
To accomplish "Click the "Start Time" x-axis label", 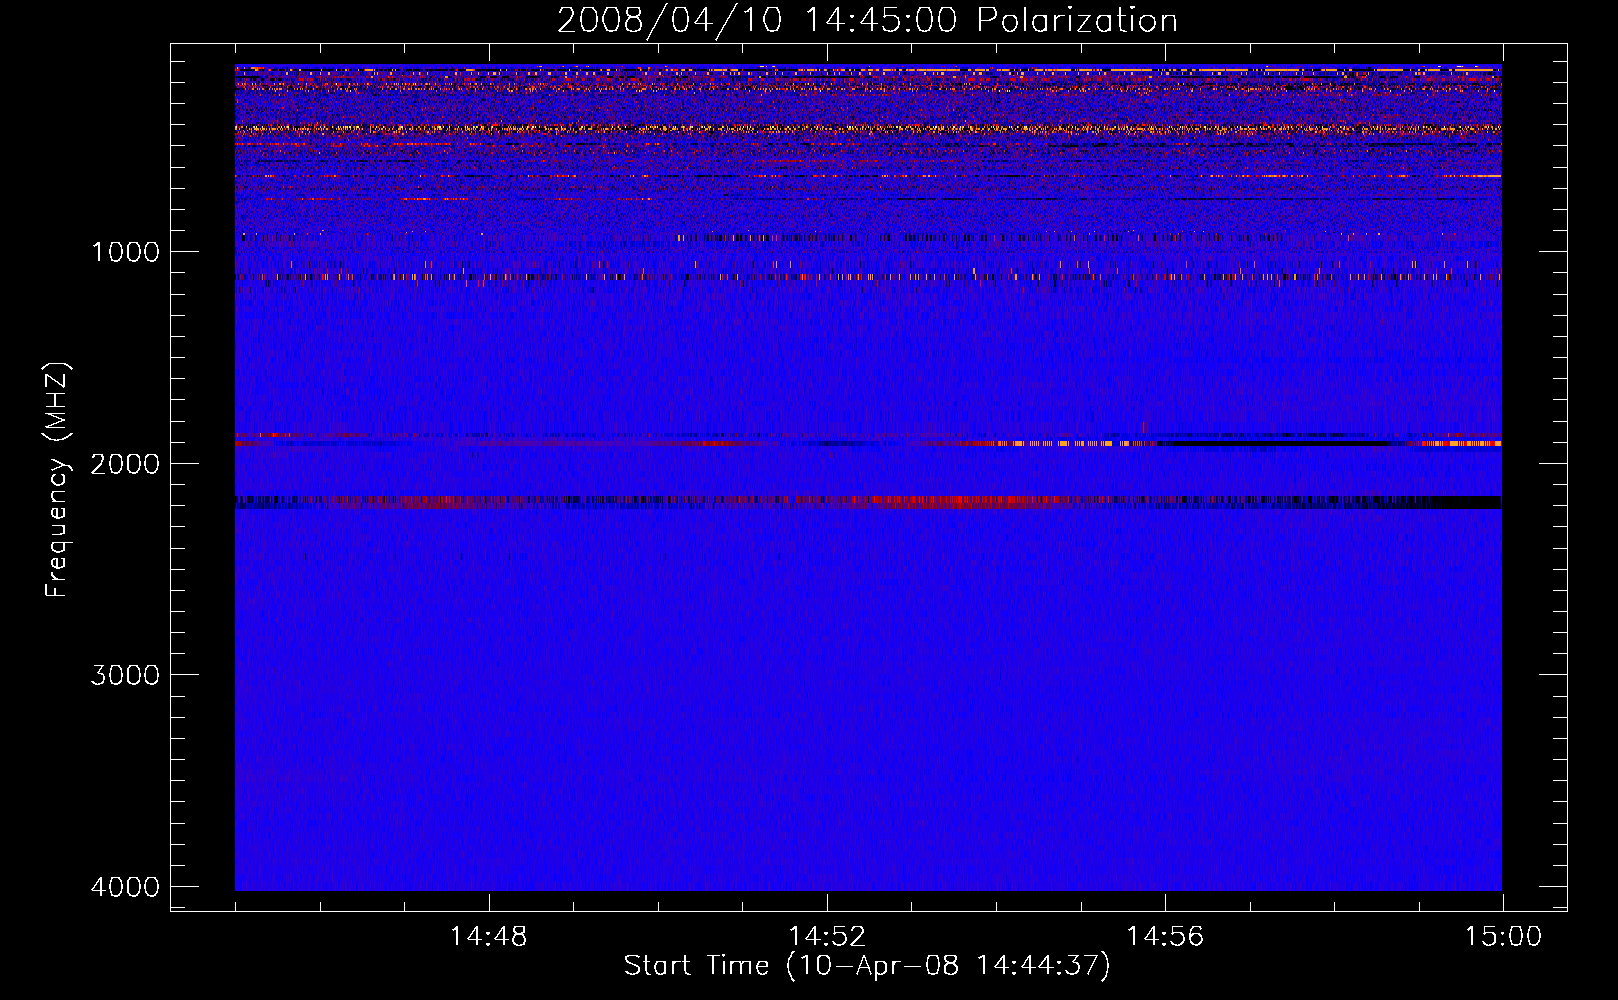I will pos(867,966).
